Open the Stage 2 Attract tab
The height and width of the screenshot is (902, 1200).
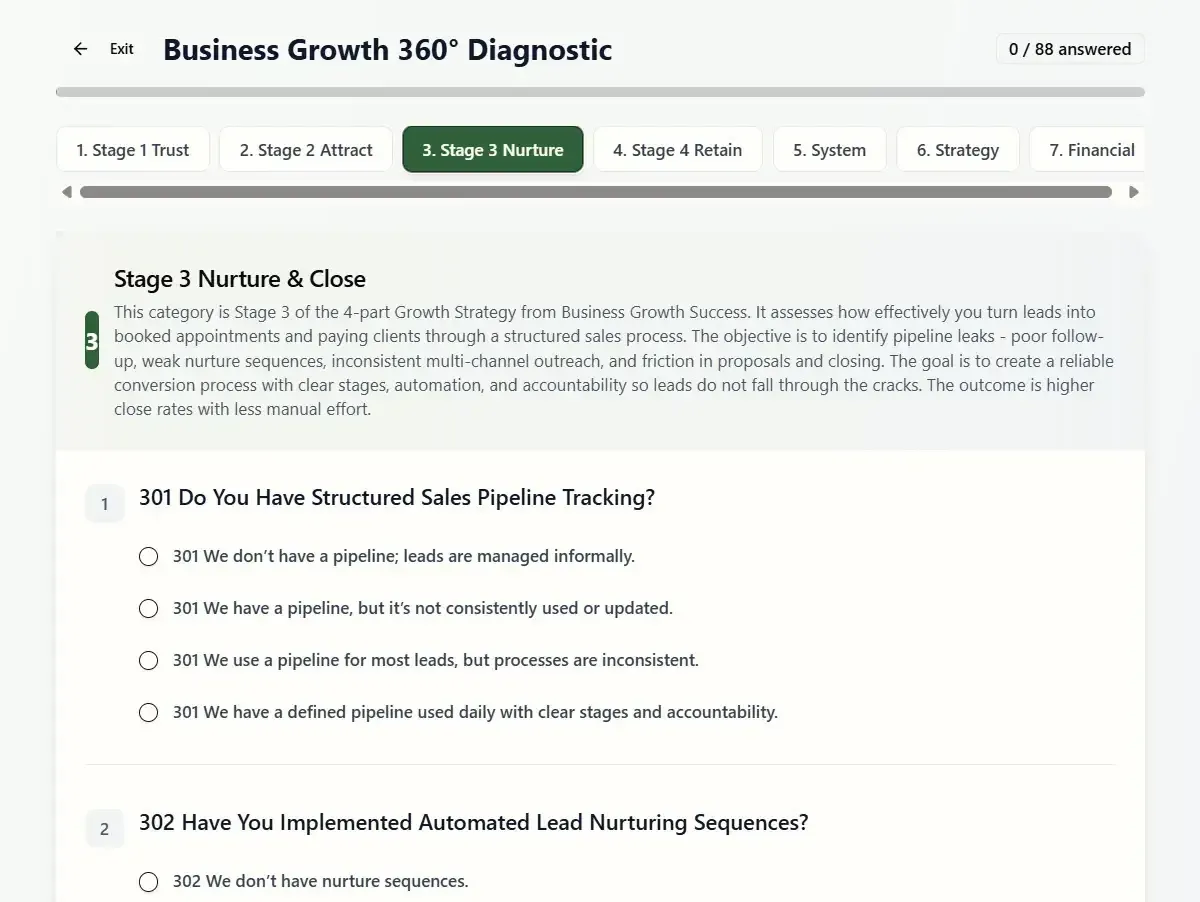(x=305, y=149)
